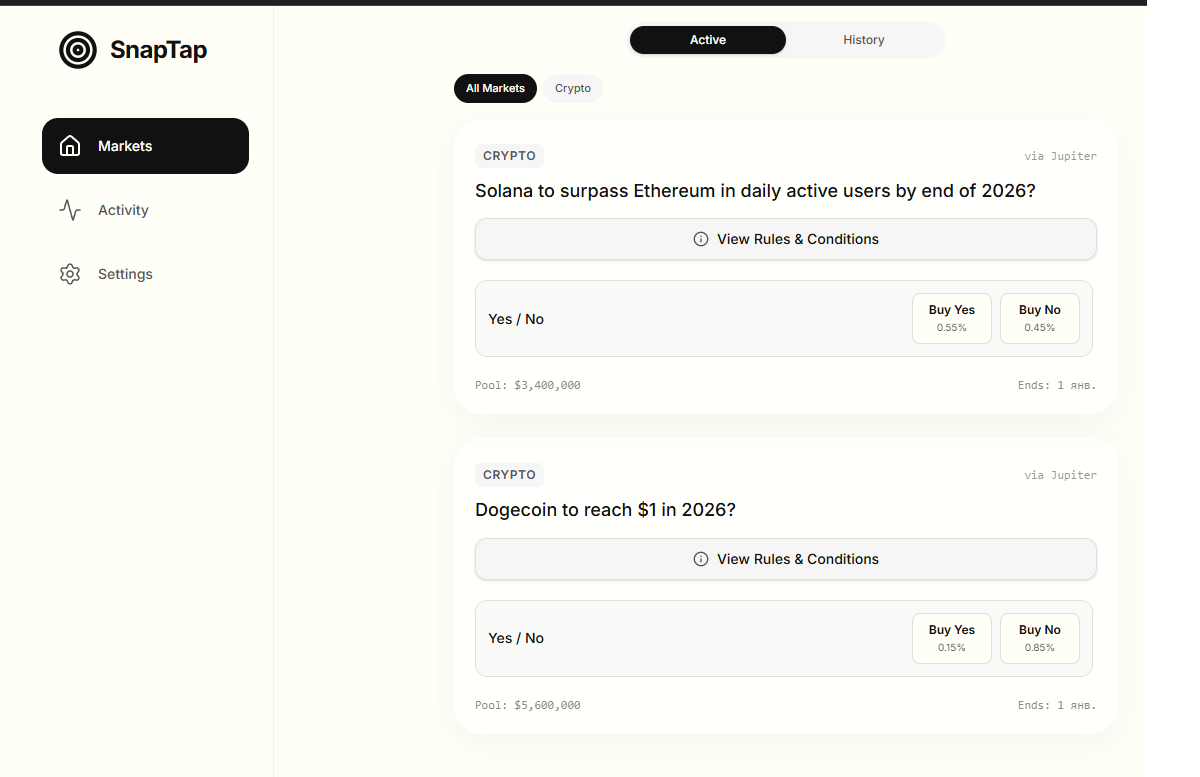Buy No on Solana surpassing Ethereum

[x=1039, y=318]
